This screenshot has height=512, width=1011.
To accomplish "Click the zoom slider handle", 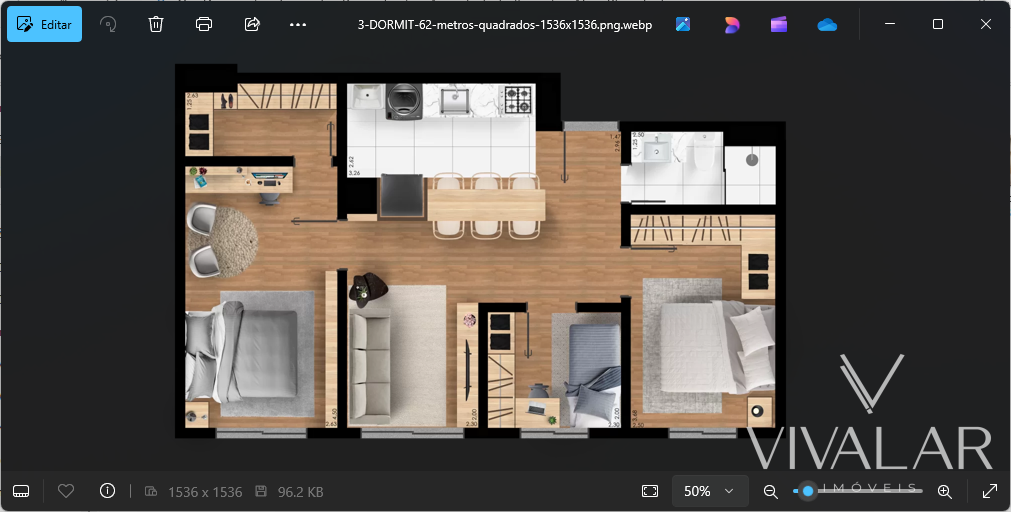I will (x=808, y=491).
